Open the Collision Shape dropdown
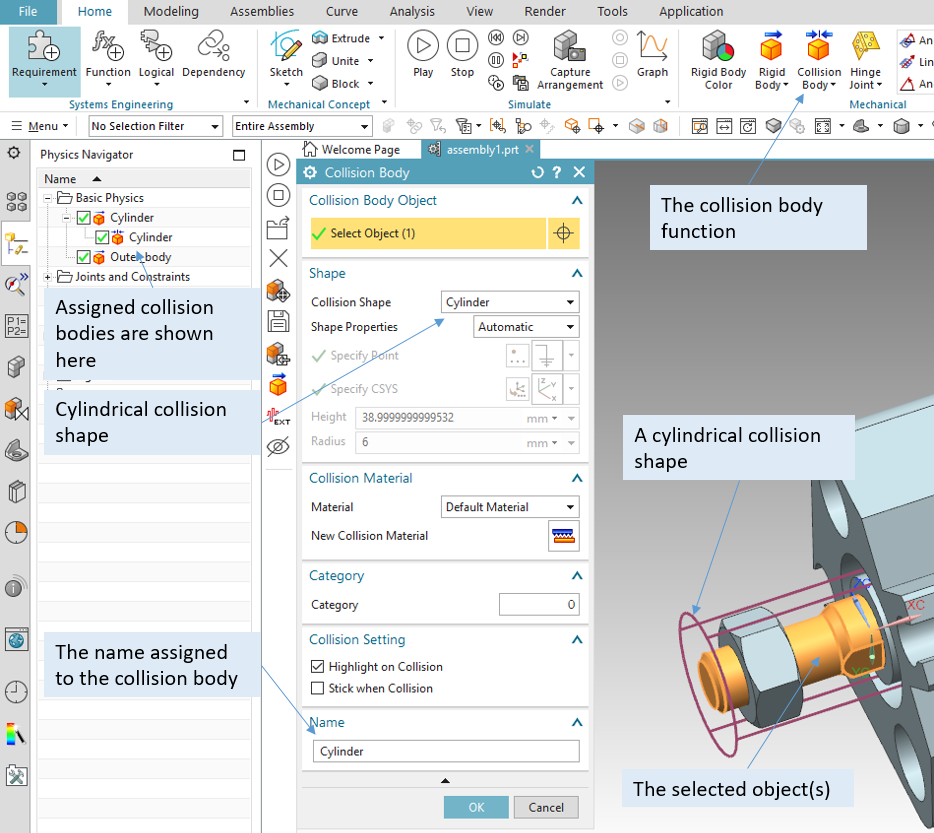This screenshot has height=833, width=934. [510, 302]
